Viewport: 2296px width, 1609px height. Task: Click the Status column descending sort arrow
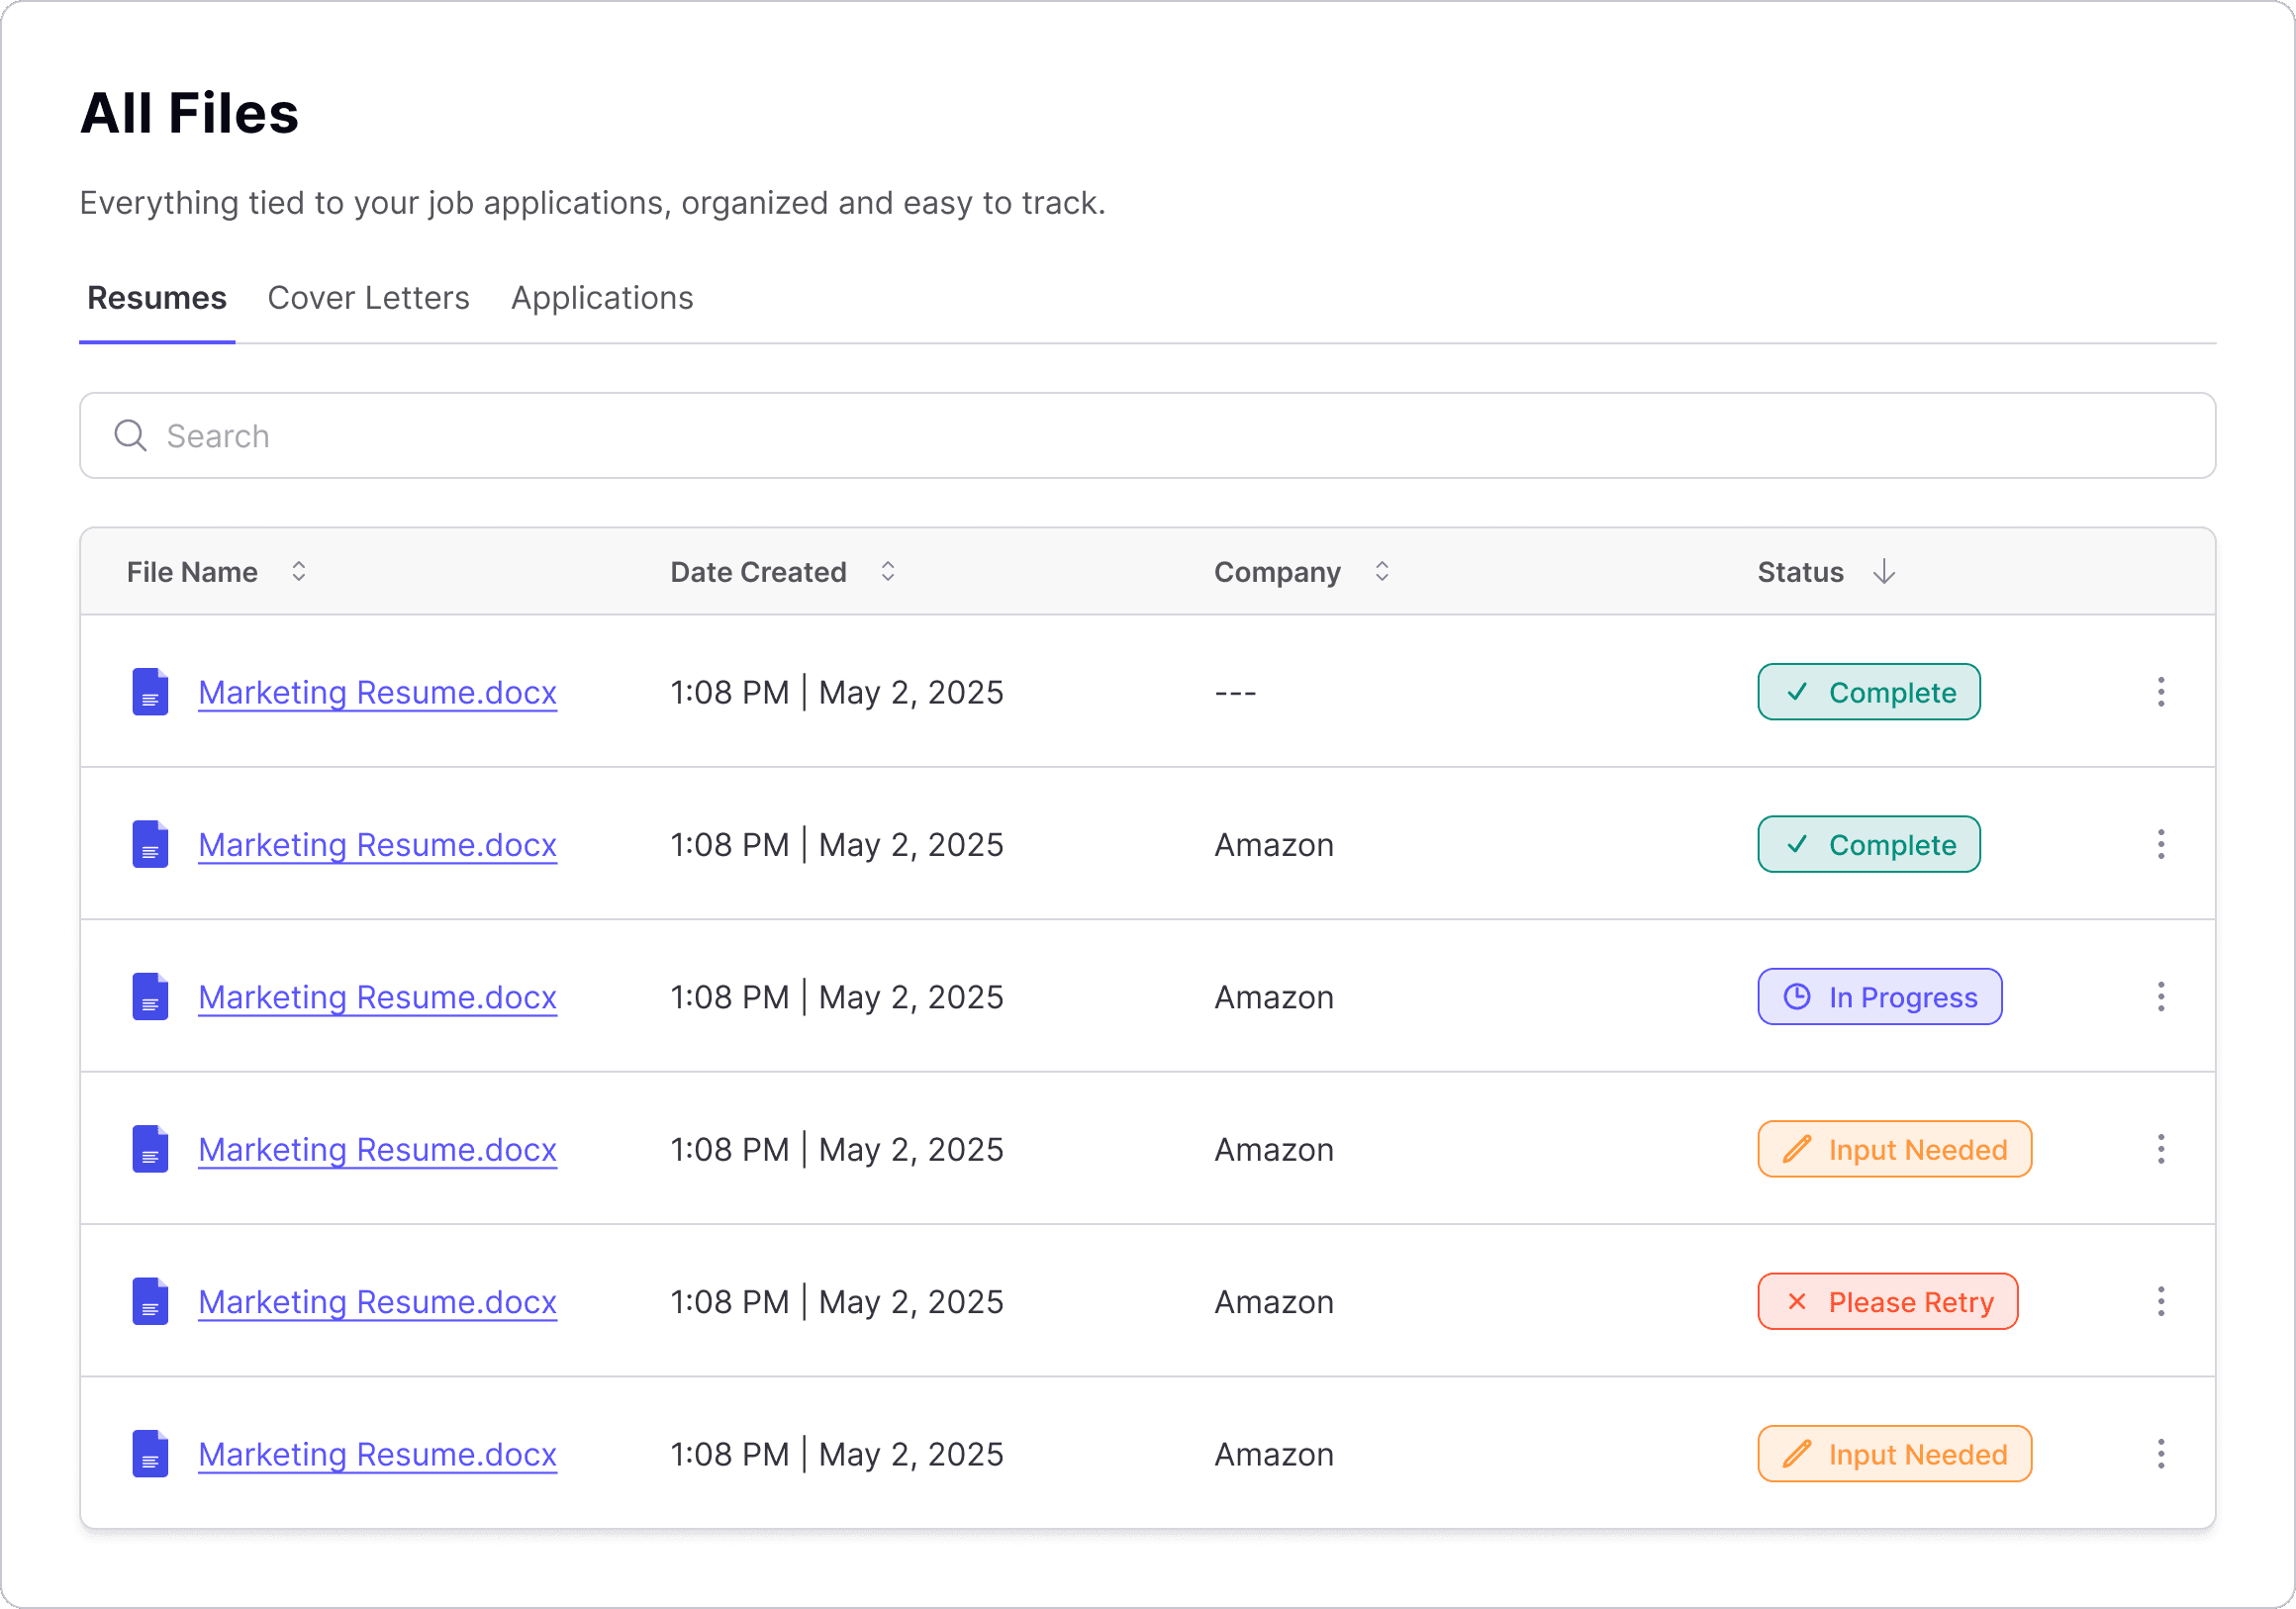(x=1884, y=571)
